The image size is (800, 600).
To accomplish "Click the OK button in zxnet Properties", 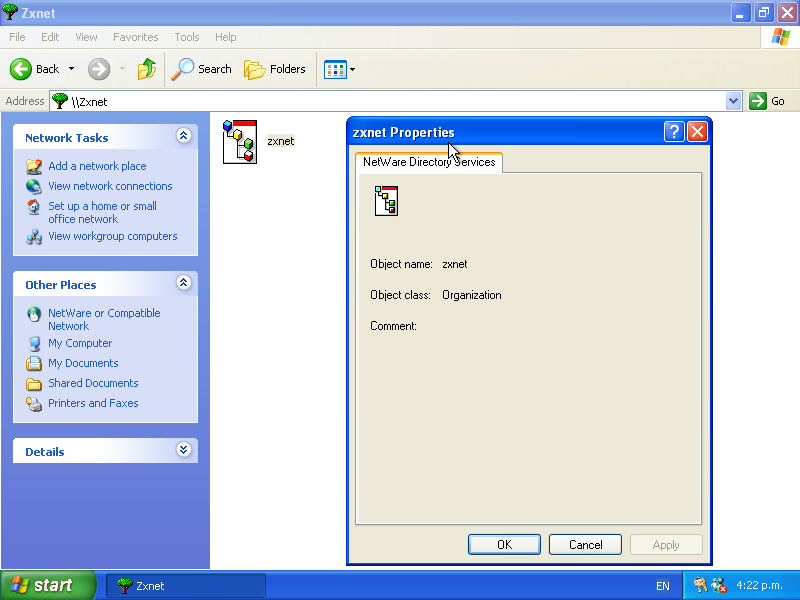I will click(504, 545).
